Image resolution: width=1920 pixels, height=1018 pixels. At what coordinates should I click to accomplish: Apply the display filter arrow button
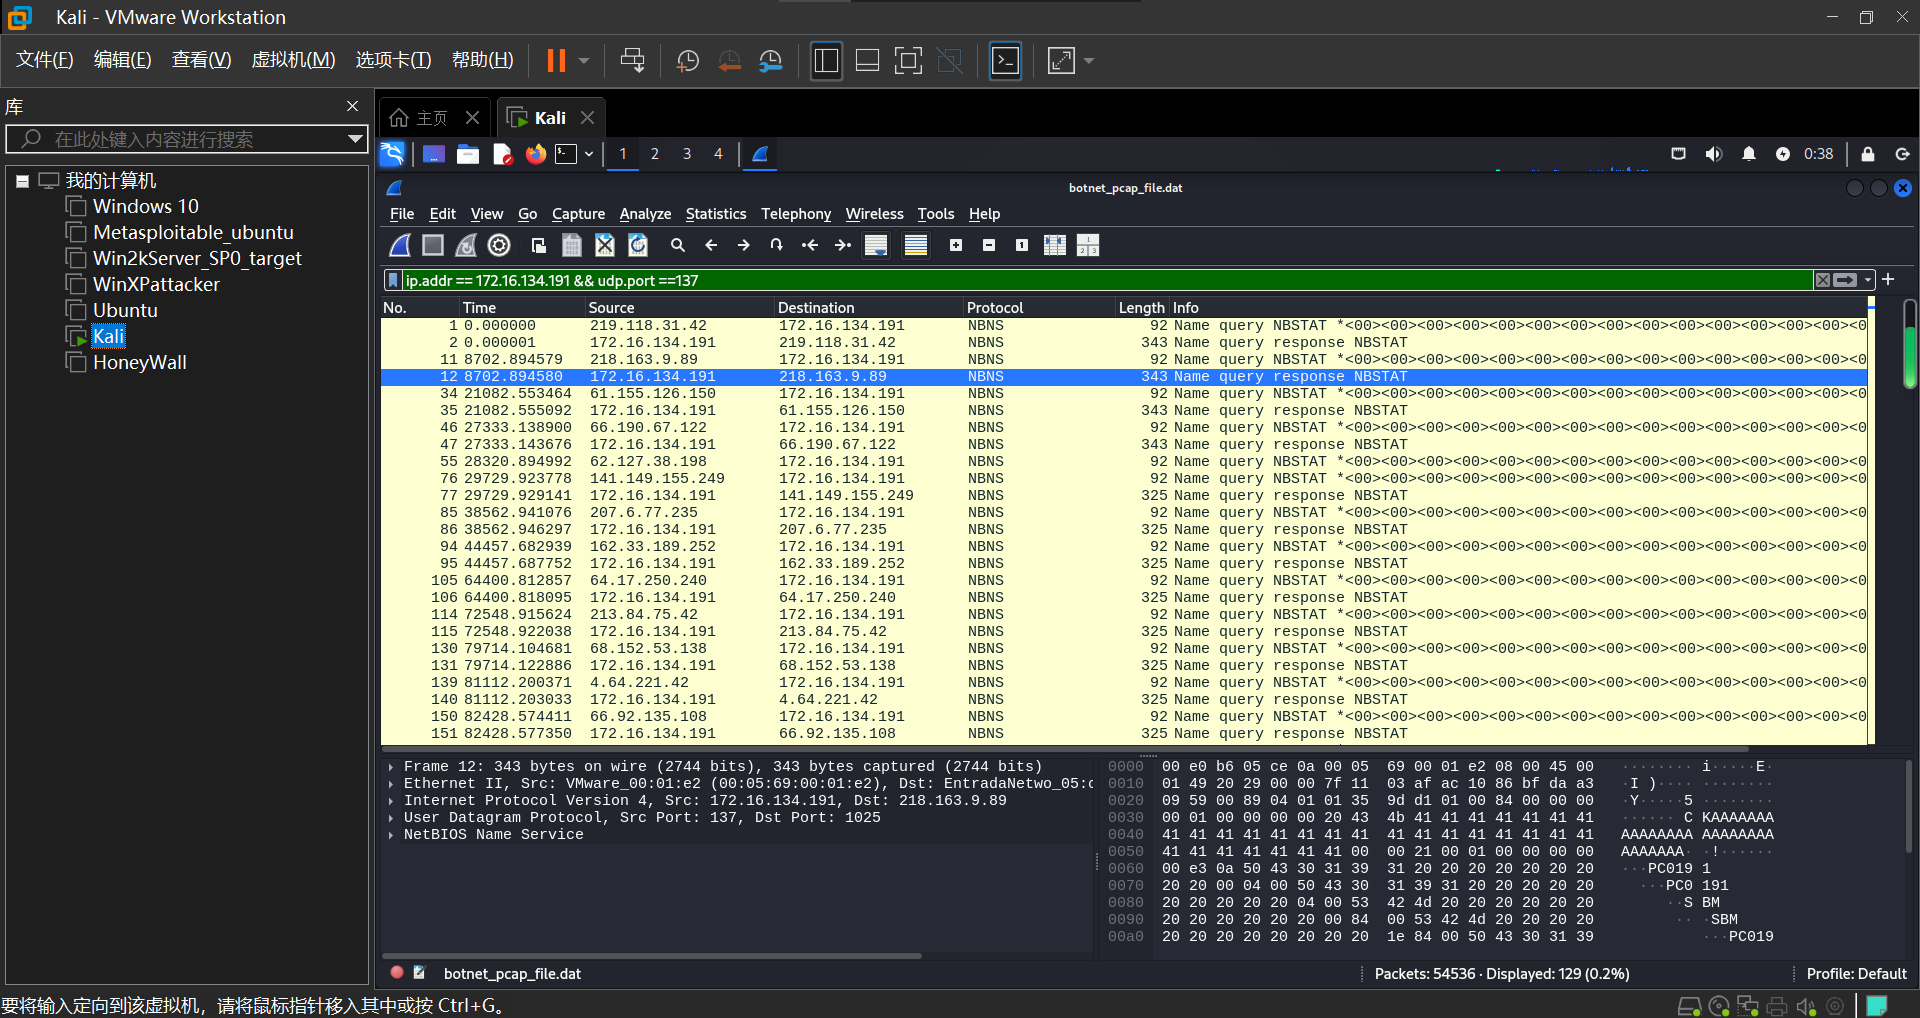coord(1846,280)
